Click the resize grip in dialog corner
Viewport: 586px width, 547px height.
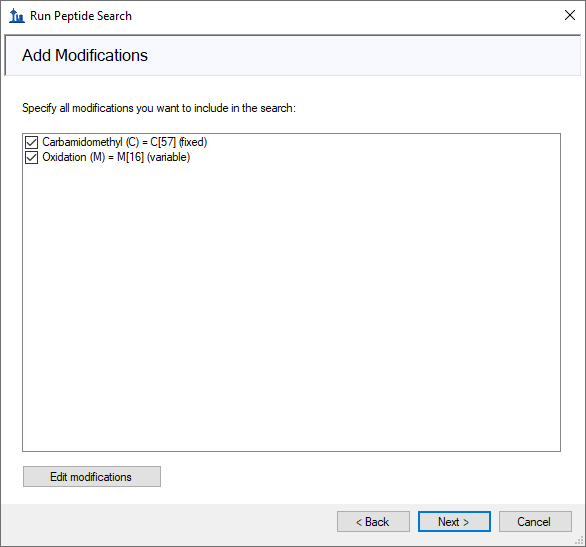(579, 540)
